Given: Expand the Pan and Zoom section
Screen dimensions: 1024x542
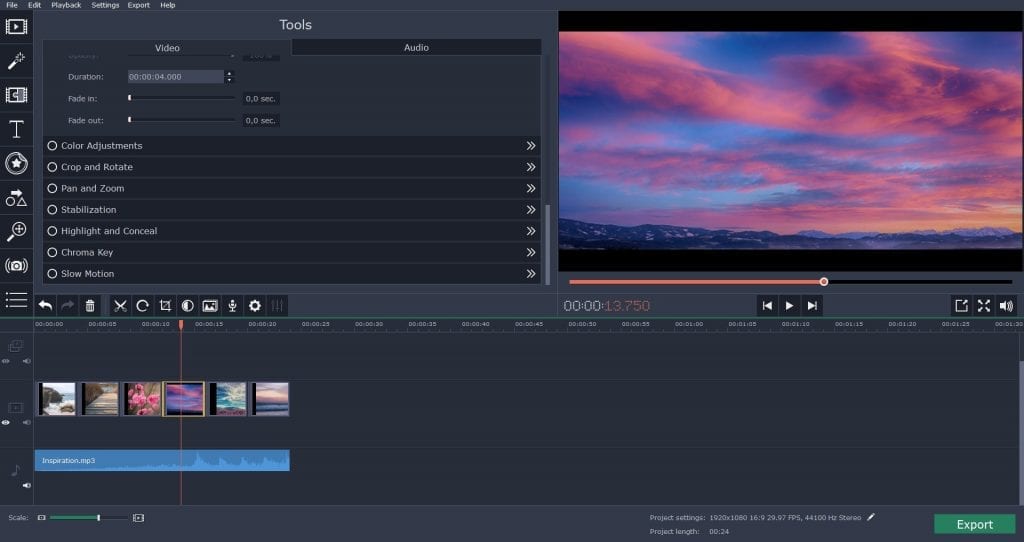Looking at the screenshot, I should [531, 188].
